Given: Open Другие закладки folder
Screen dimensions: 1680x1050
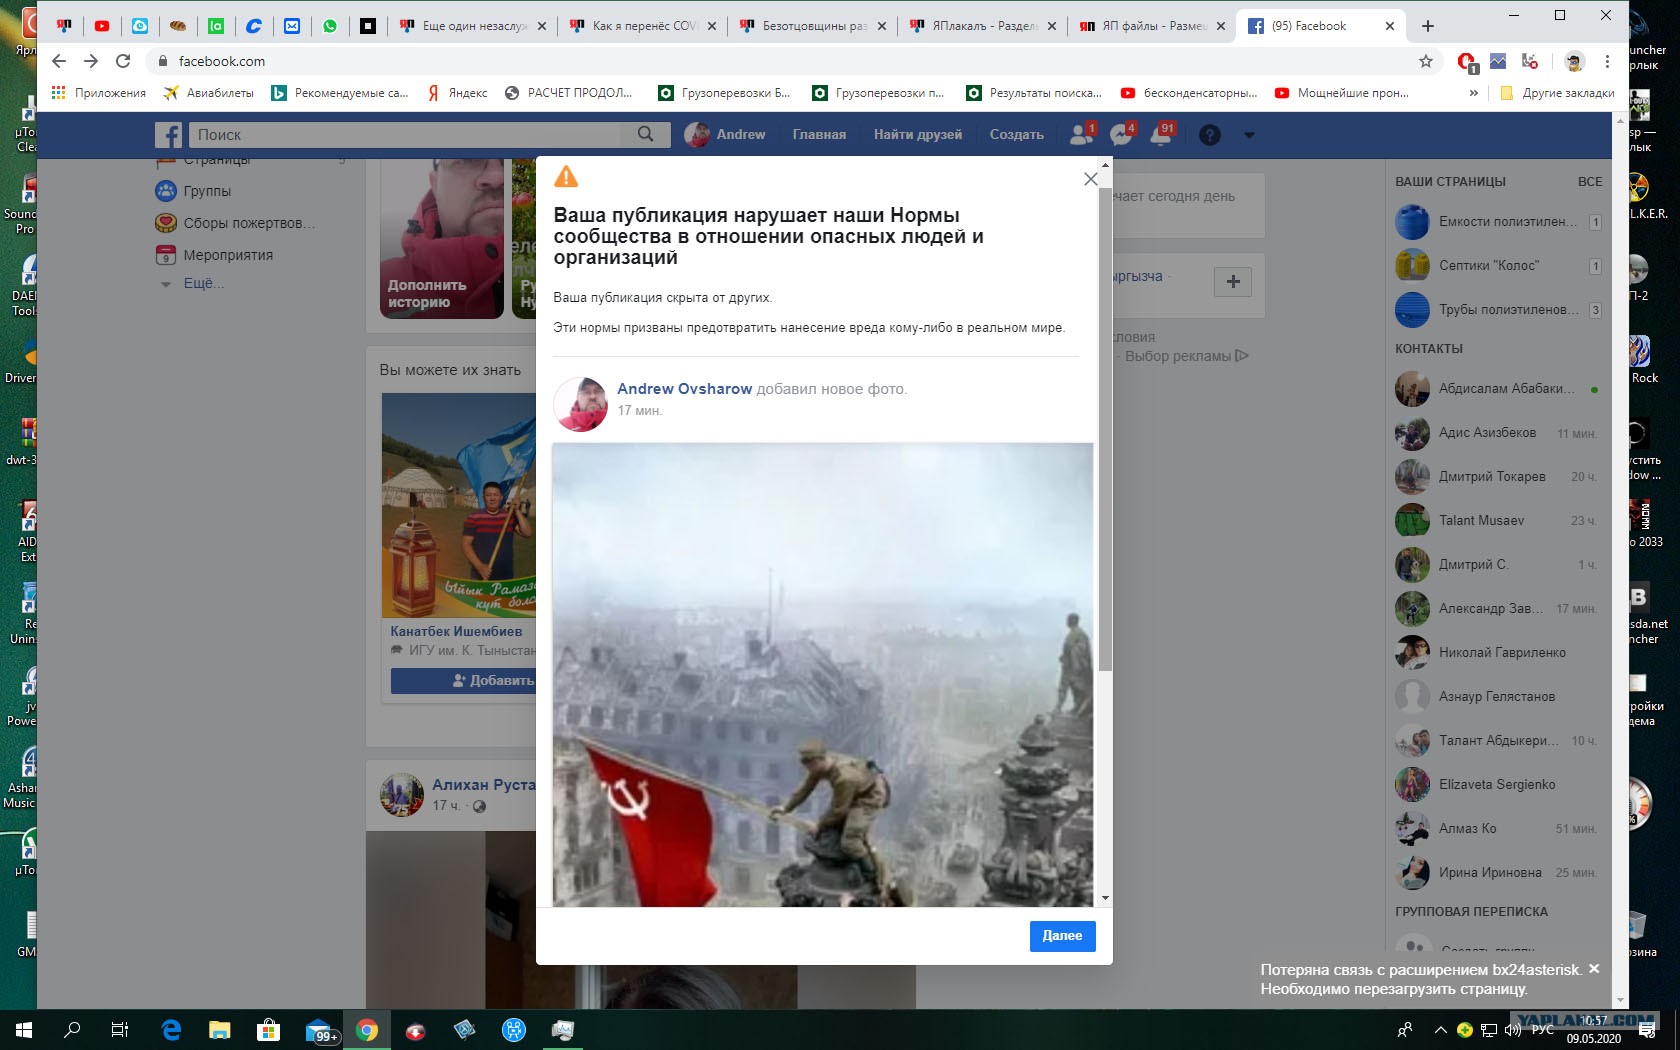Looking at the screenshot, I should 1558,93.
